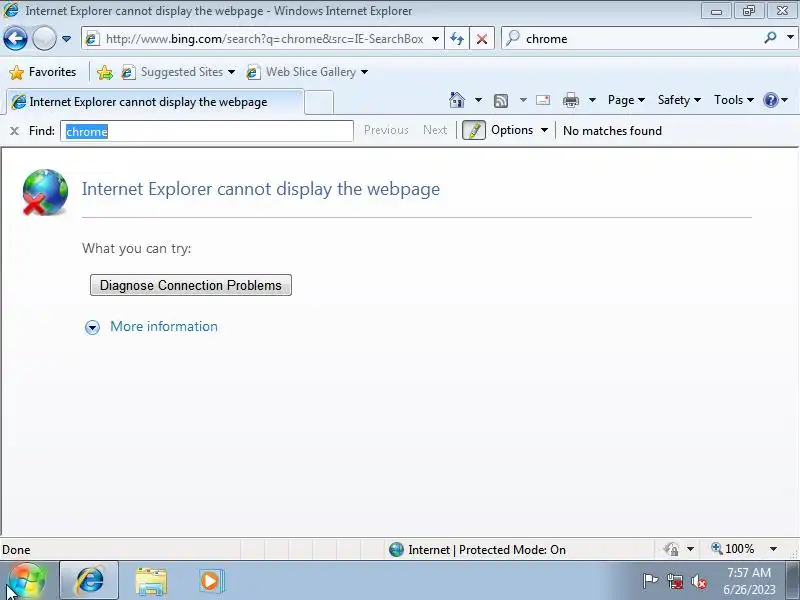Open the Help question mark menu
This screenshot has width=800, height=600.
point(775,100)
